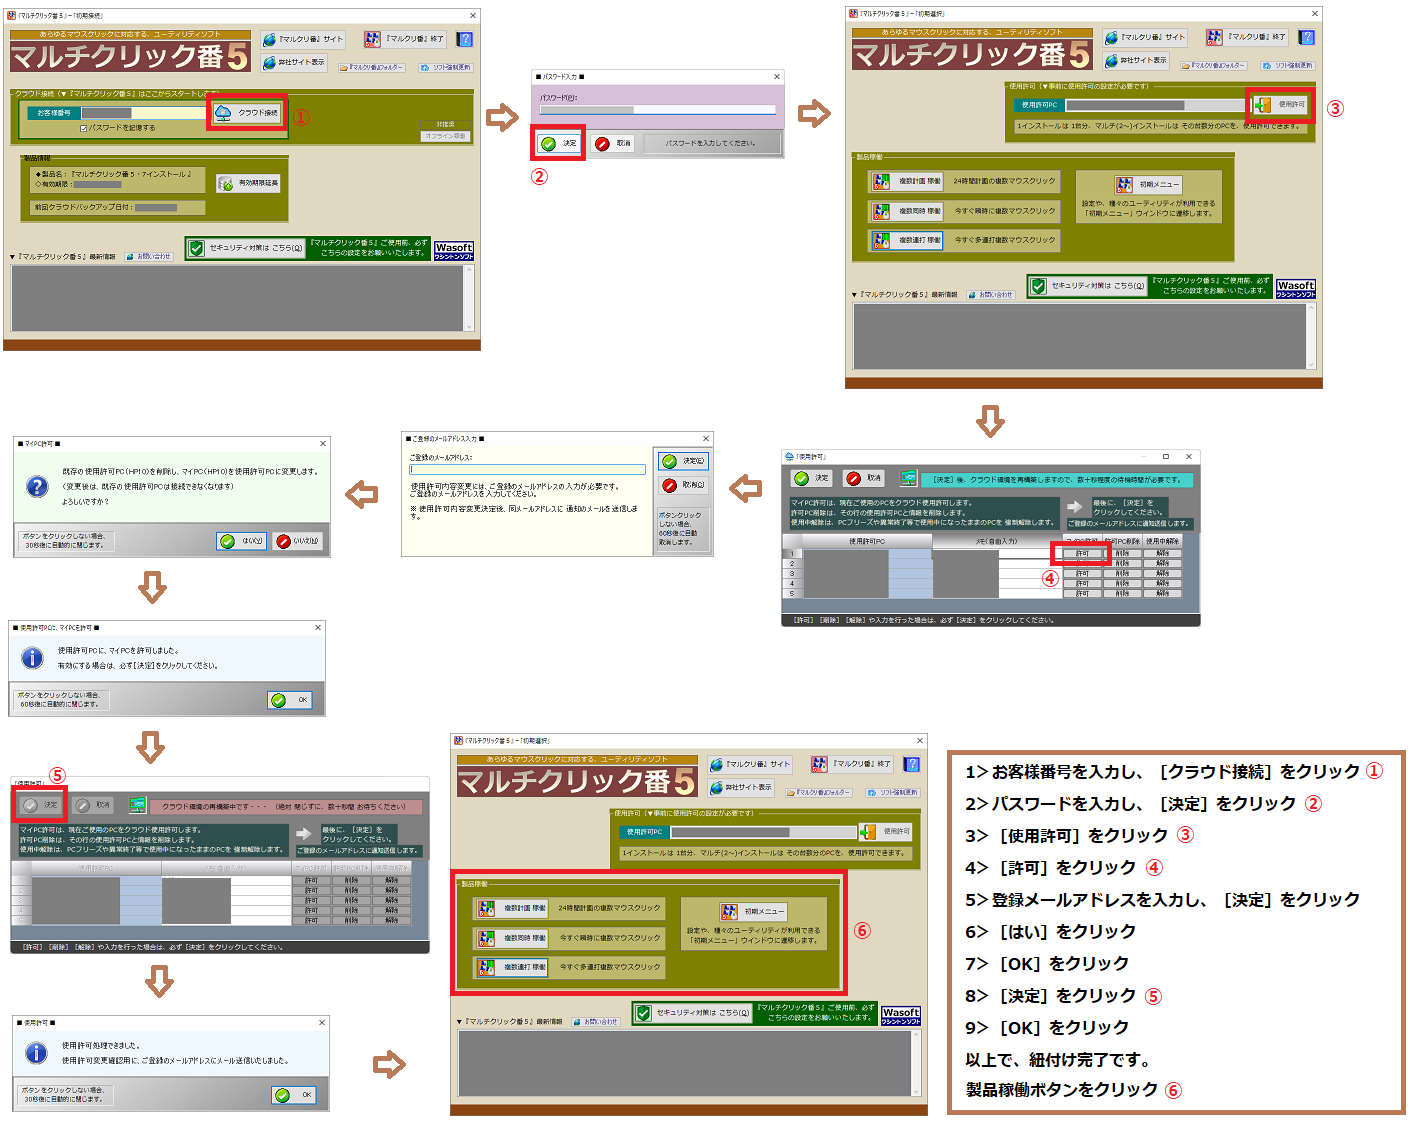This screenshot has width=1416, height=1127.
Task: Click the お客様番号 input field
Action: 144,113
